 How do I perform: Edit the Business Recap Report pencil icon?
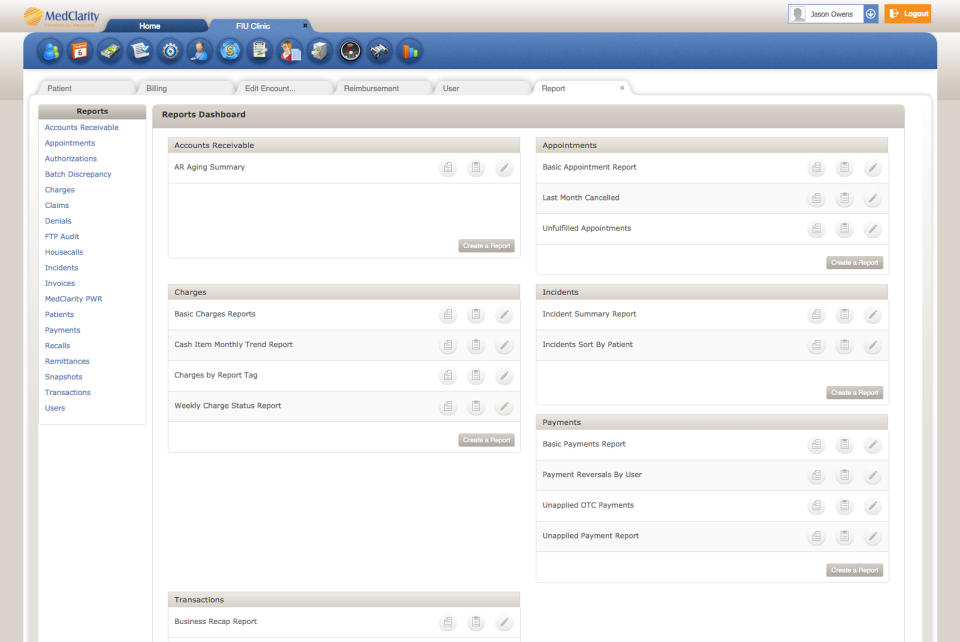coord(503,622)
